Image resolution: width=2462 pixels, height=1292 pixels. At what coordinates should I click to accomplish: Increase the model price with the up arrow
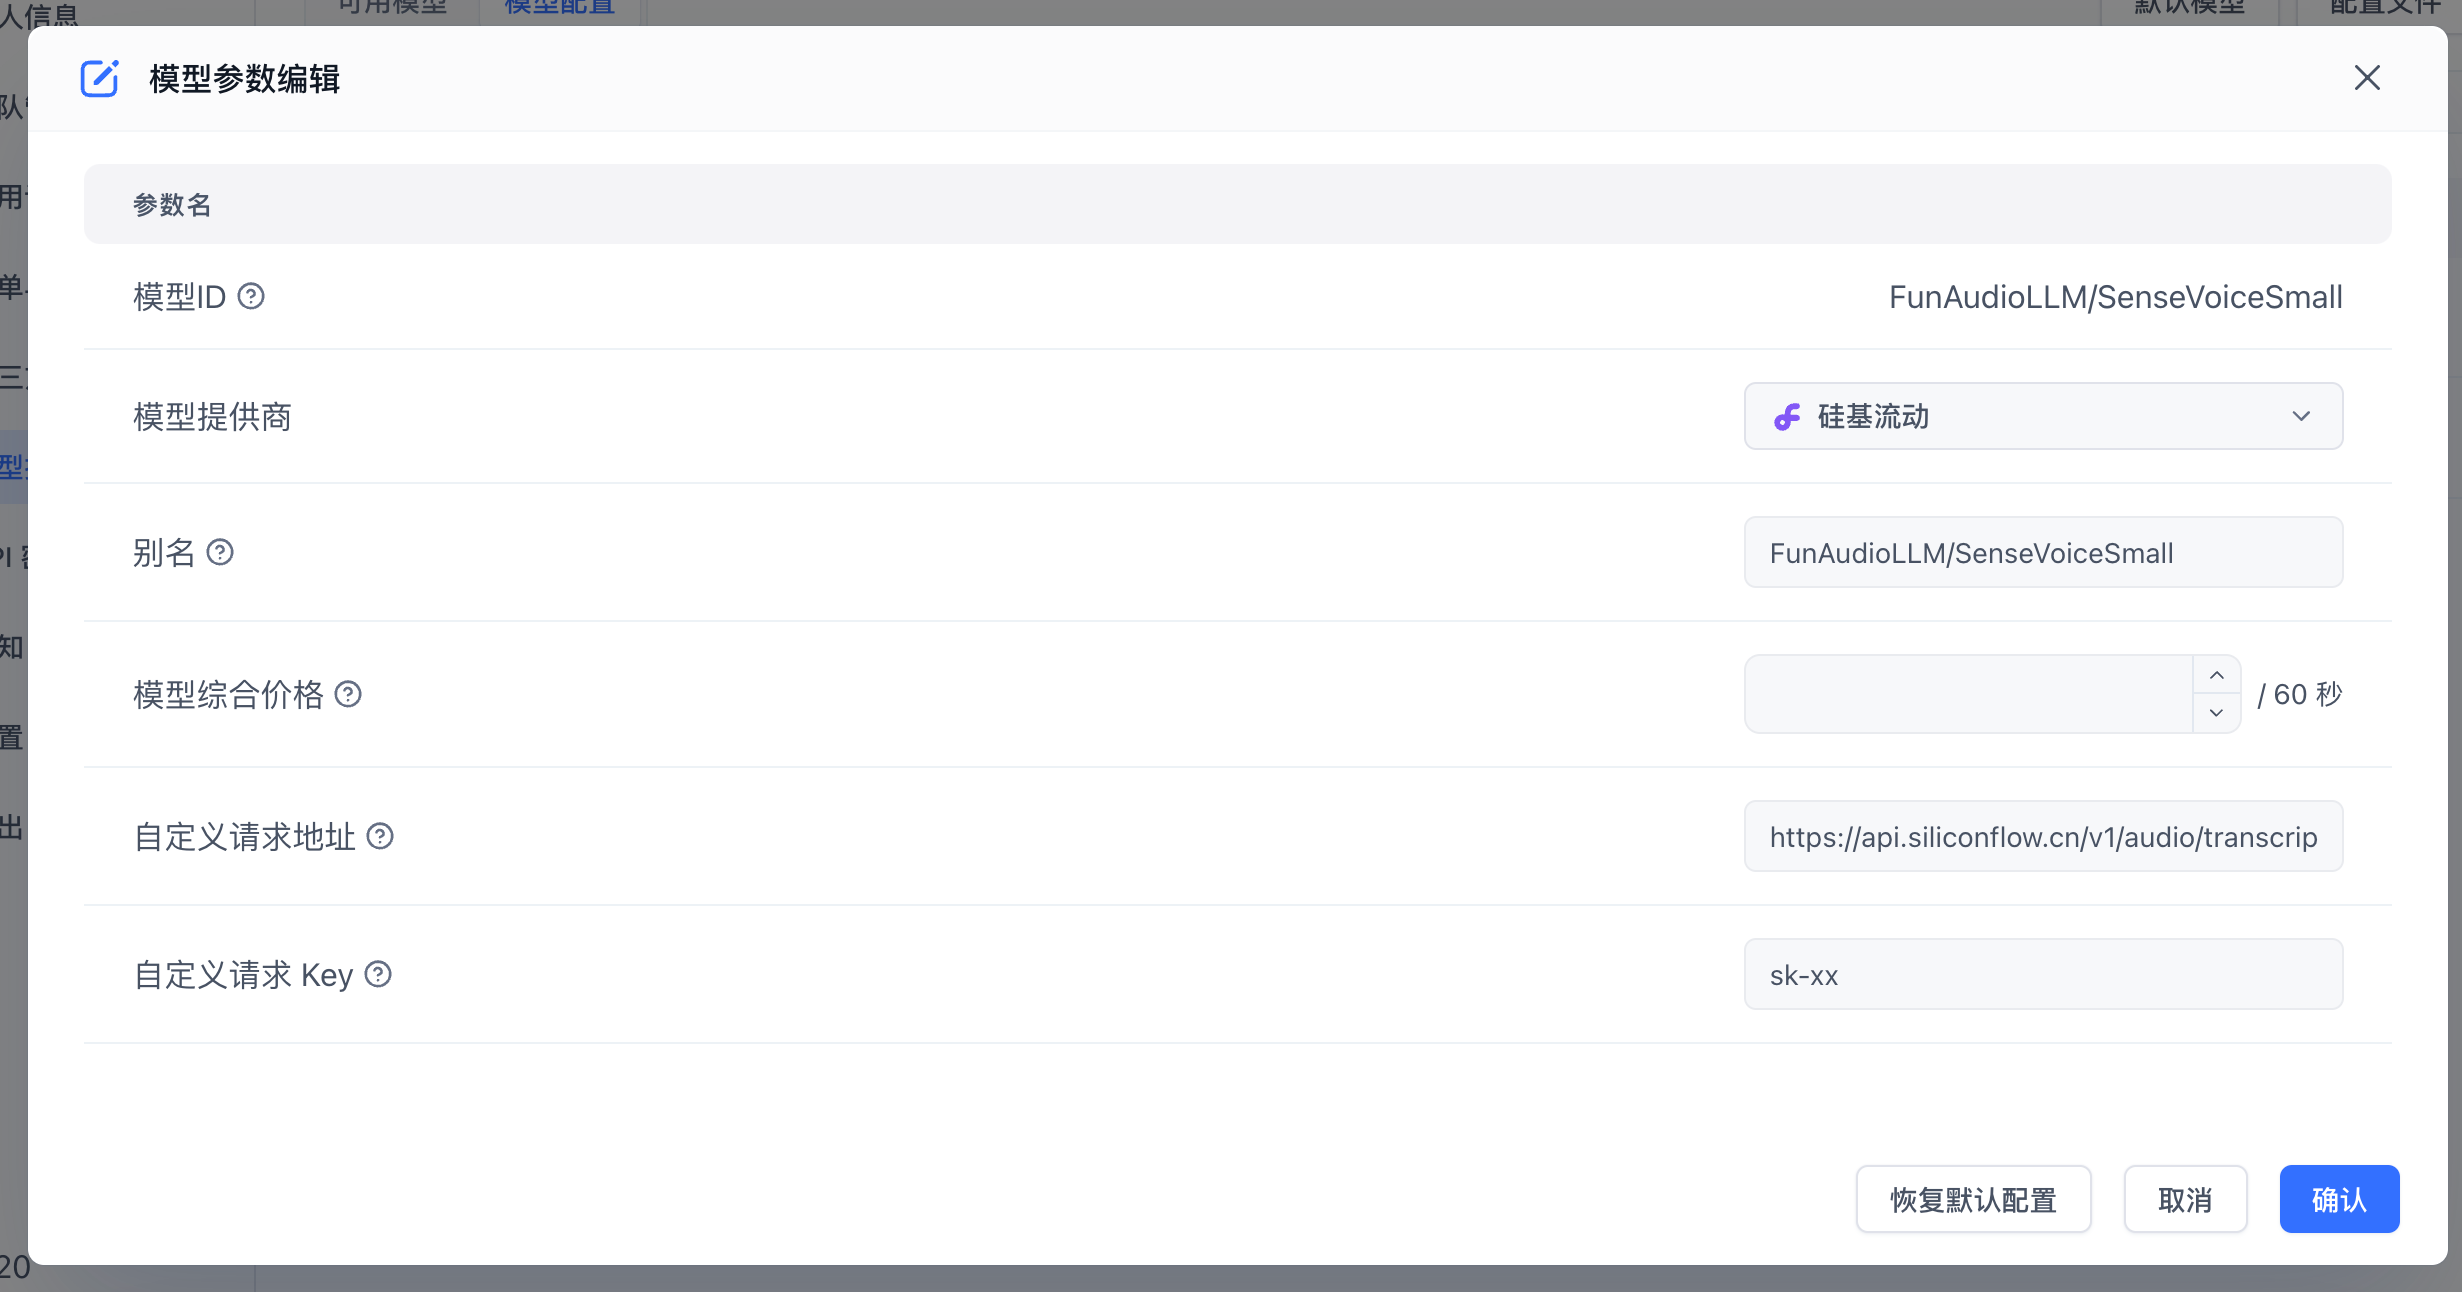click(2216, 676)
